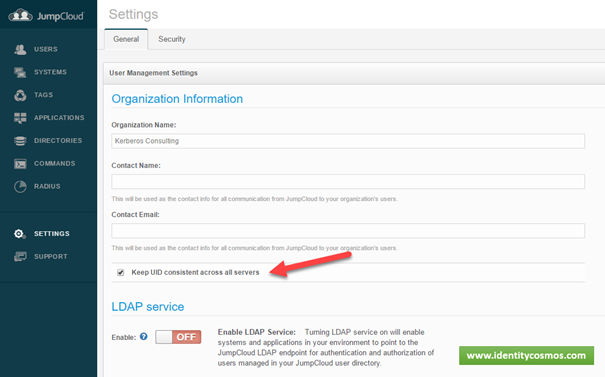The width and height of the screenshot is (605, 377).
Task: Open the Support chat icon
Action: pos(20,257)
